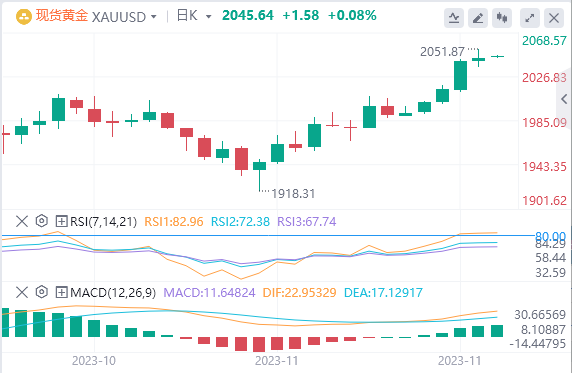572x373 pixels.
Task: Expand the RSI panel with plus box
Action: tap(61, 221)
